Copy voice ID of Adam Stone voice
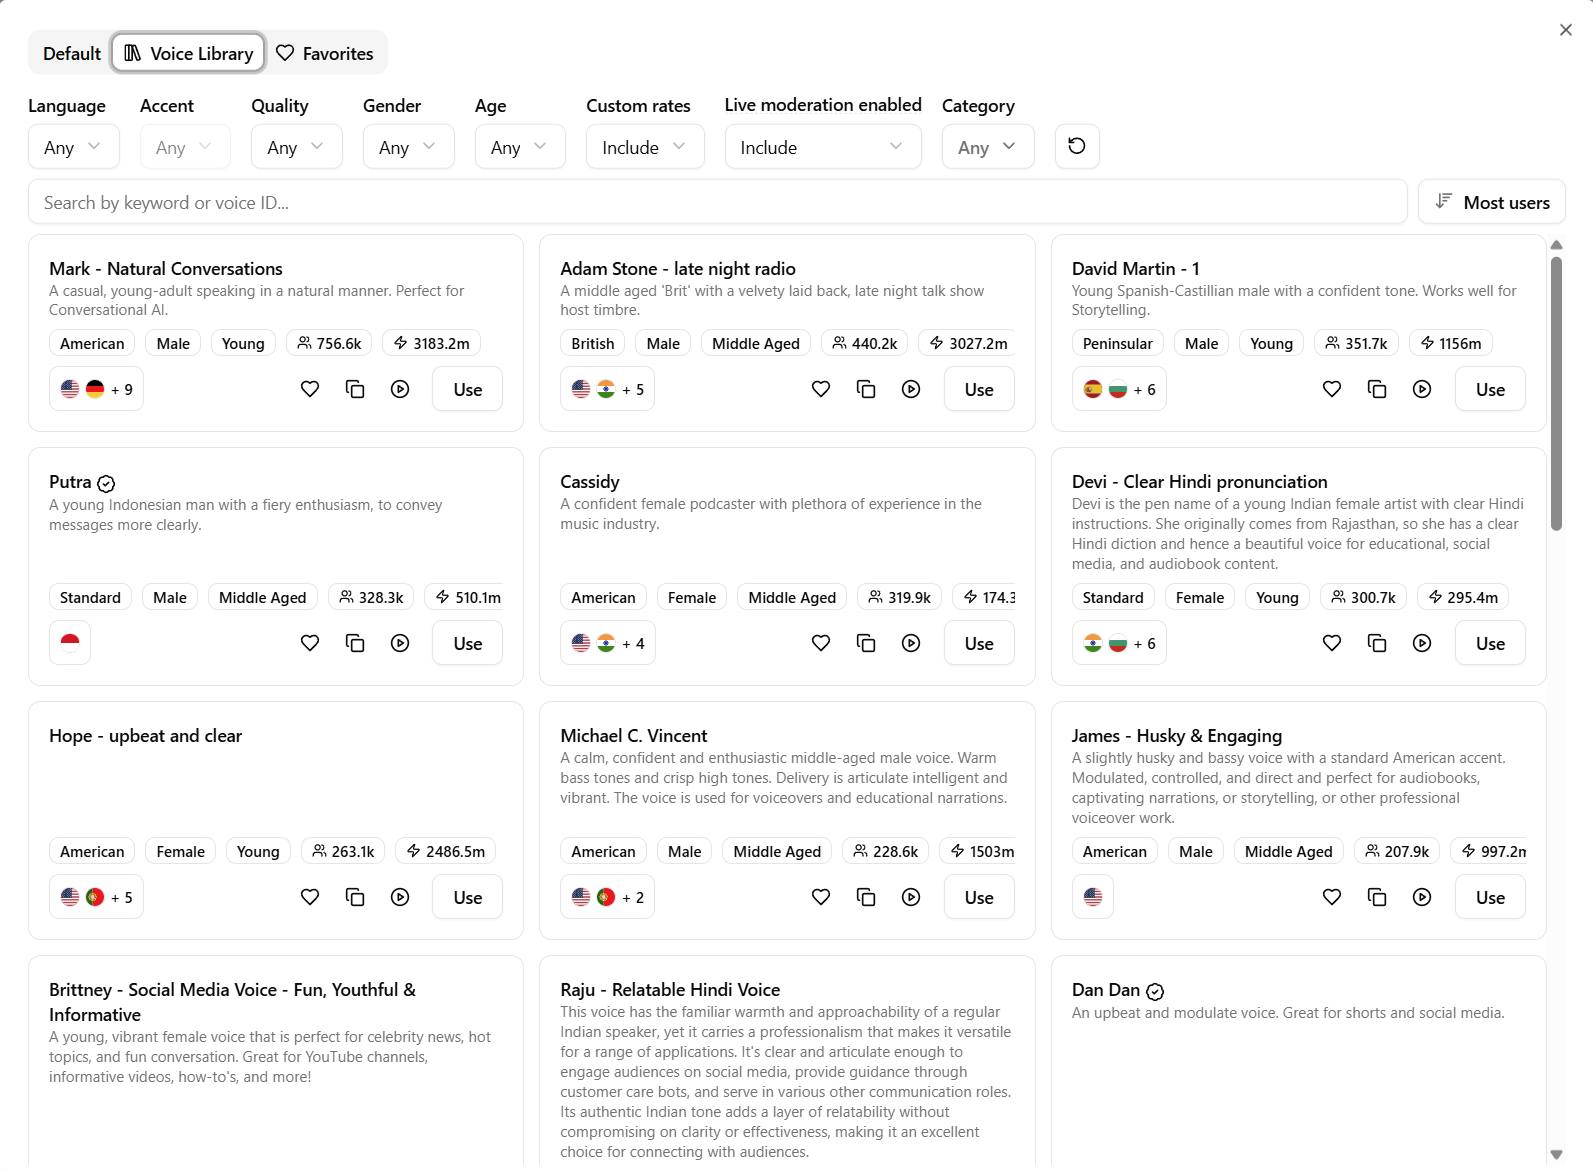The width and height of the screenshot is (1593, 1171). point(866,389)
